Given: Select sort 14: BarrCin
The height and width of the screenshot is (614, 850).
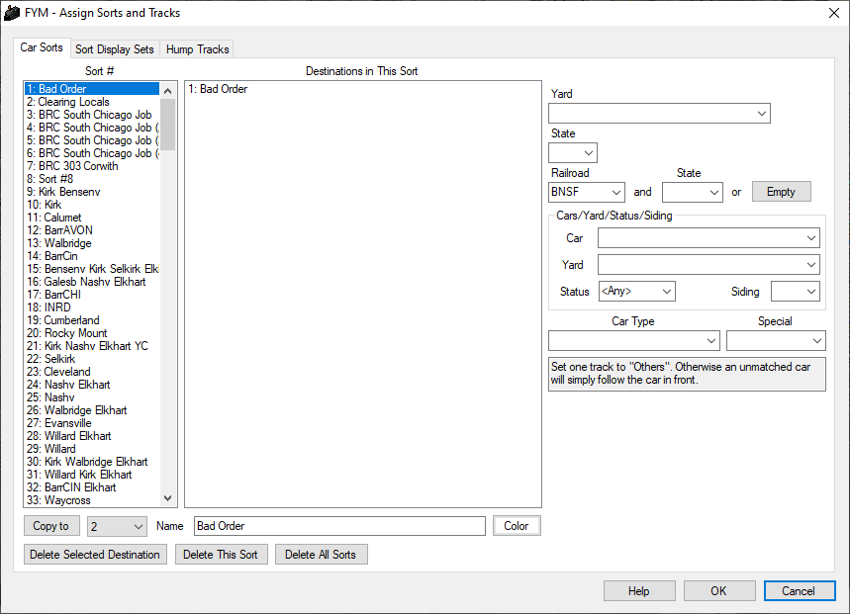Looking at the screenshot, I should pos(92,256).
